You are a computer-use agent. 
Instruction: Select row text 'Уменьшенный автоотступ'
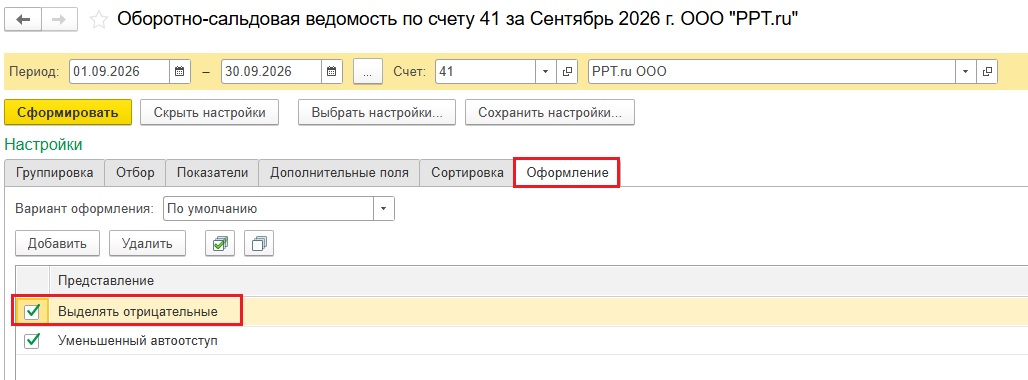138,341
